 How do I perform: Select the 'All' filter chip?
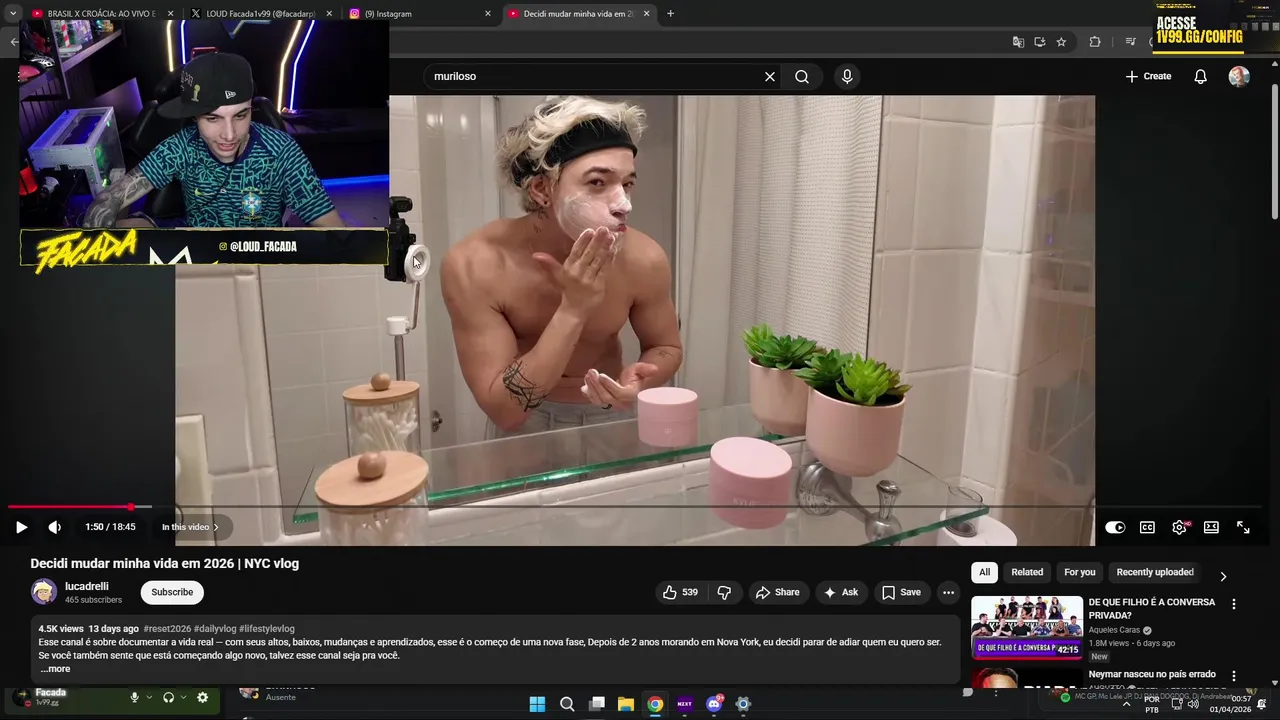click(984, 572)
